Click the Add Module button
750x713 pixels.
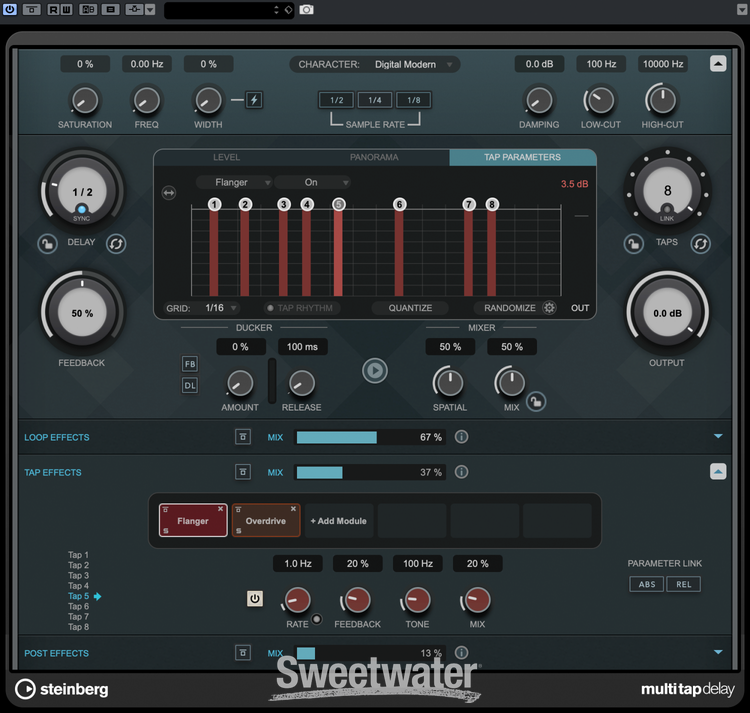point(338,521)
